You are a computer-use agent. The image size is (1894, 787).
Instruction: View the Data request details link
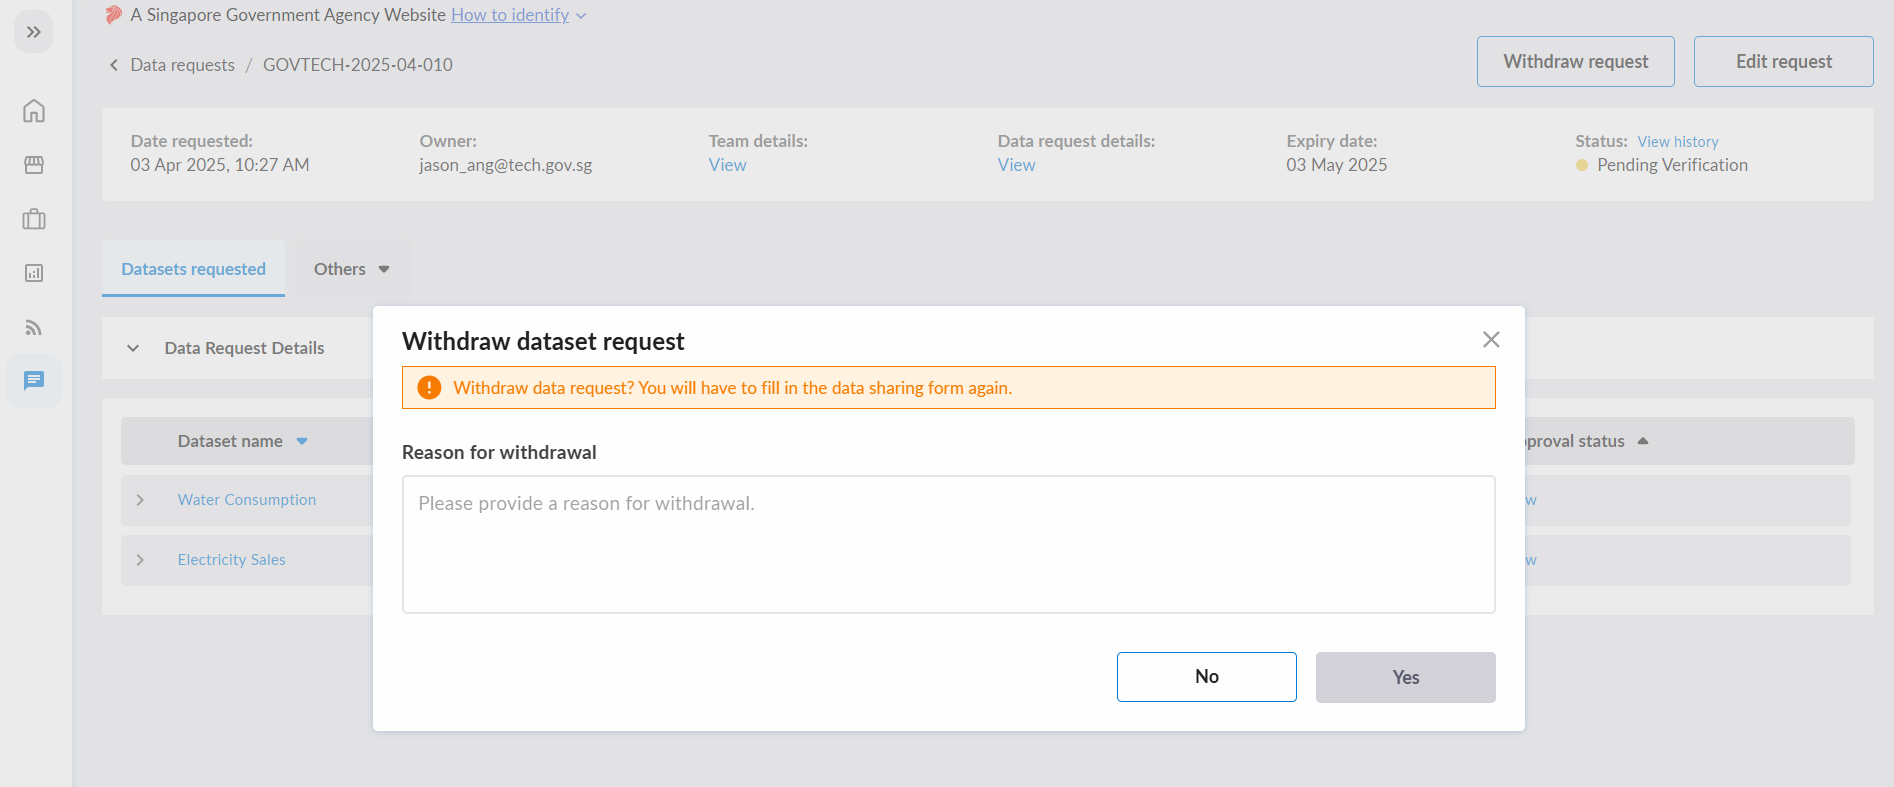(x=1016, y=165)
